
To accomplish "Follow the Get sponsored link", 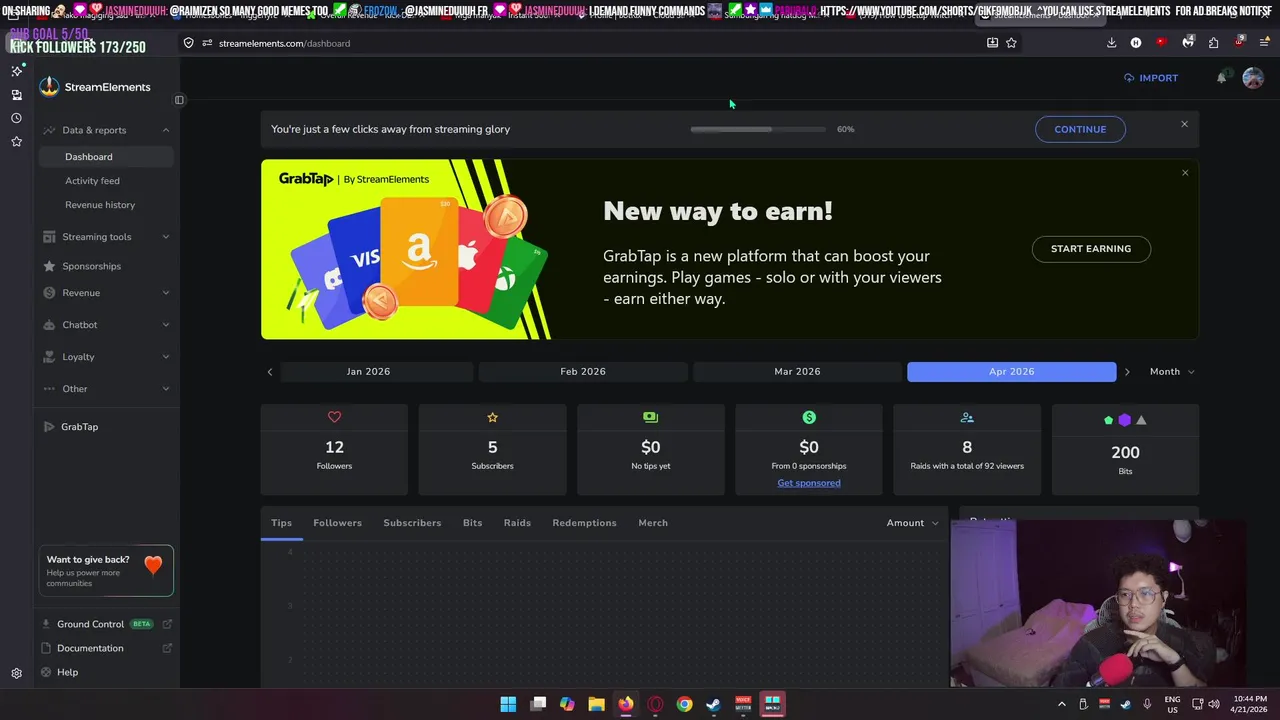I will coord(809,483).
